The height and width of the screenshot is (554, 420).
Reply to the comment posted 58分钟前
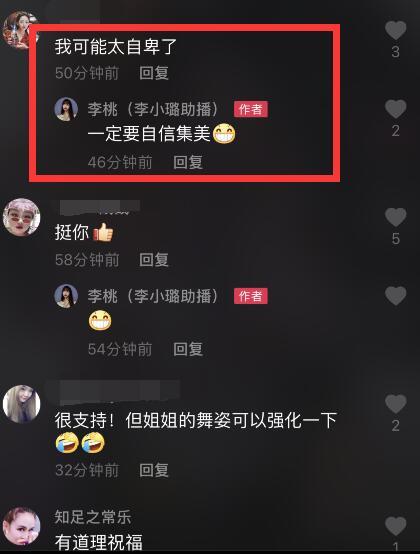(x=154, y=260)
